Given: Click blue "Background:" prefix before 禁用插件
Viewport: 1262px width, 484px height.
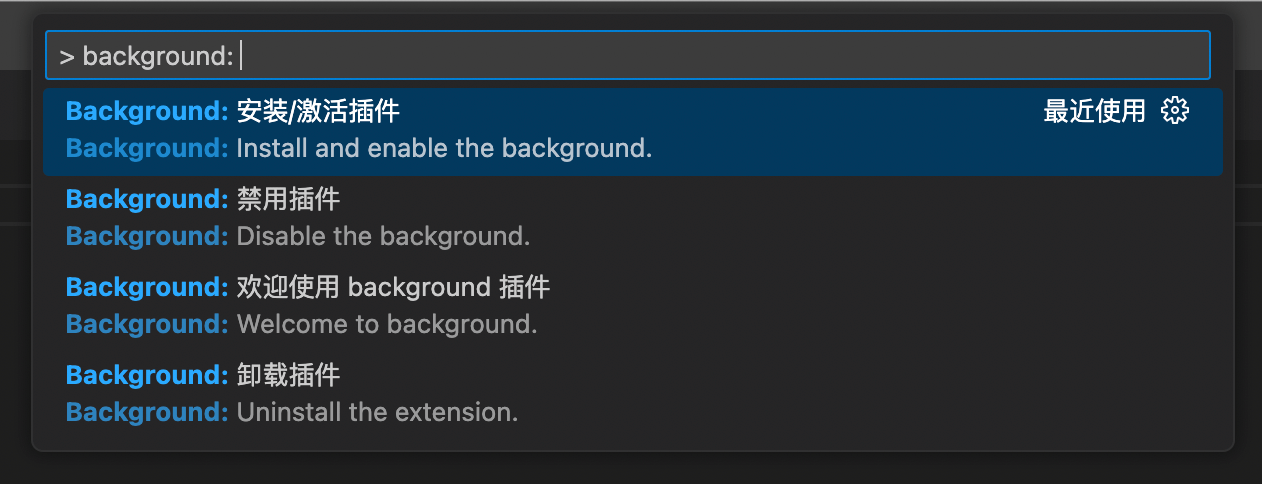Looking at the screenshot, I should click(147, 200).
